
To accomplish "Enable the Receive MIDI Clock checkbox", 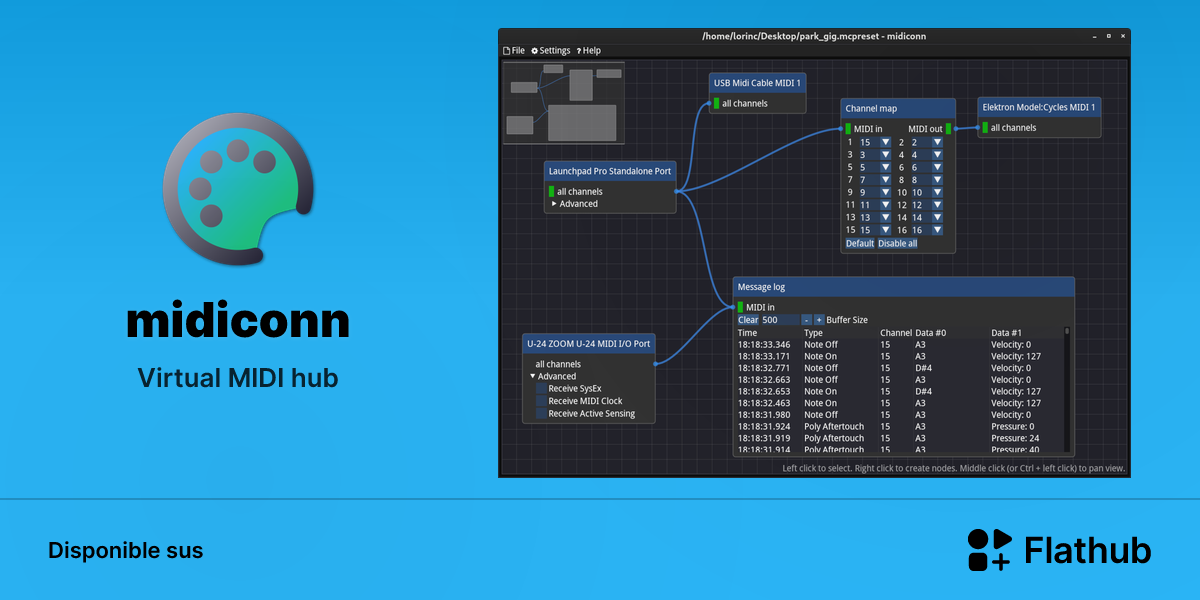I will (541, 401).
